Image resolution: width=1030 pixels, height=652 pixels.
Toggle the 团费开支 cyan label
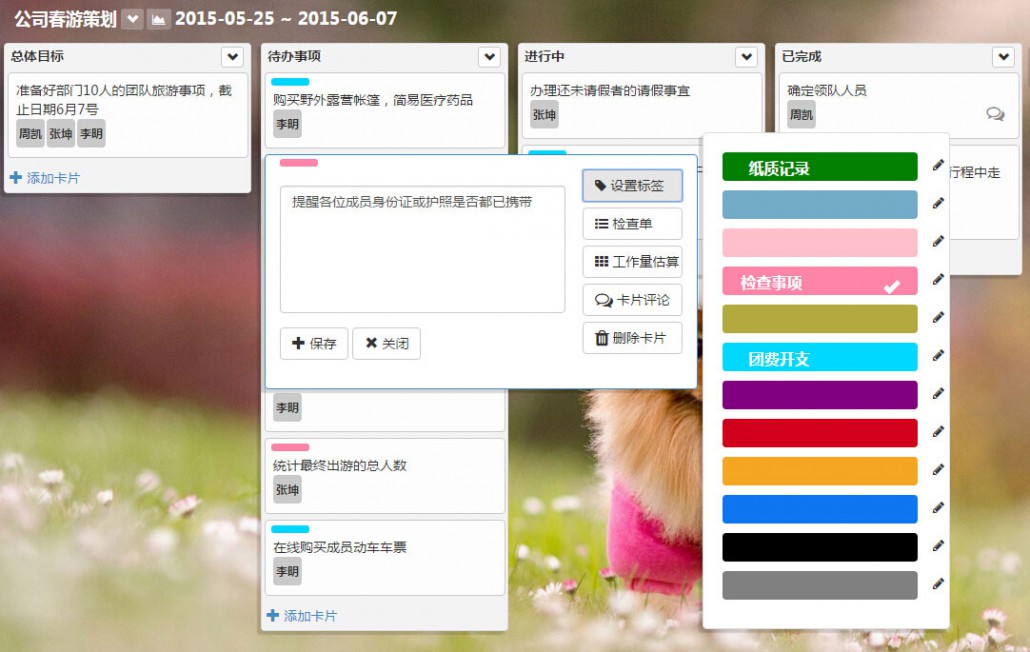pyautogui.click(x=819, y=357)
